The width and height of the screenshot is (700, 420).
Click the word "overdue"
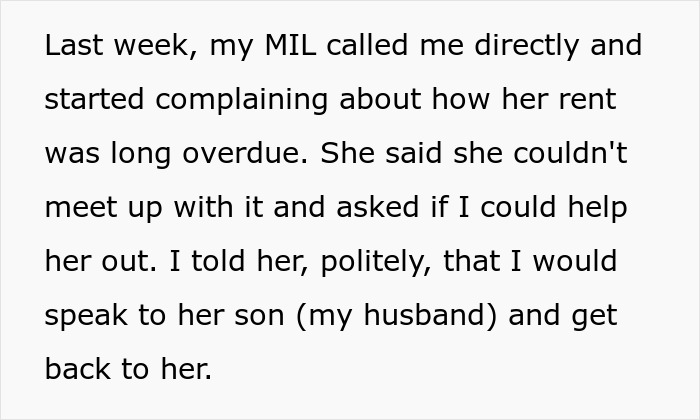click(x=241, y=153)
